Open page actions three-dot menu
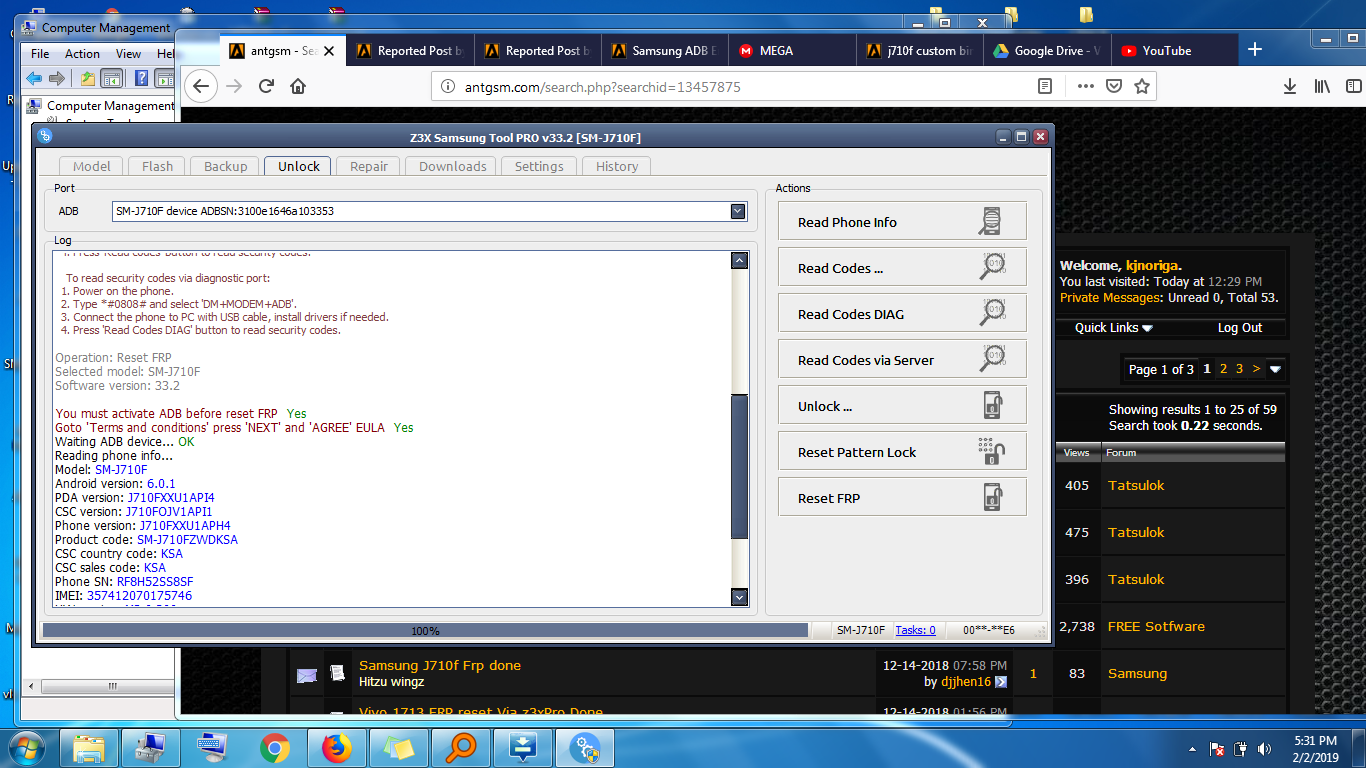Screen dimensions: 1366x768 (x=1086, y=87)
